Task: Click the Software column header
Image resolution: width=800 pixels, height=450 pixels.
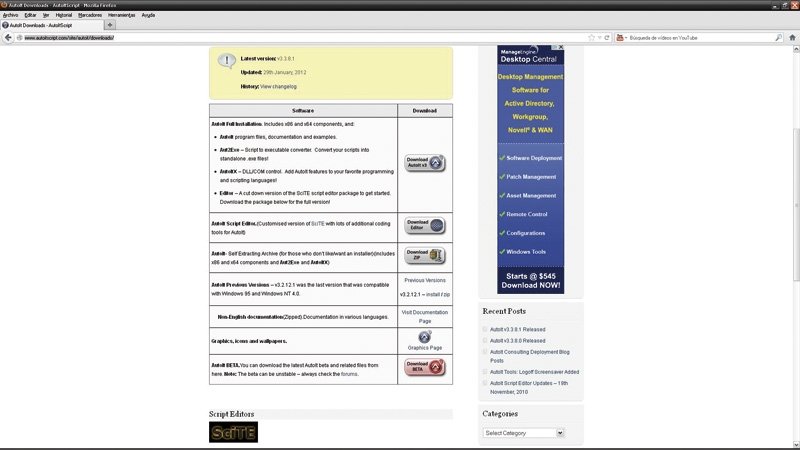Action: click(x=303, y=111)
